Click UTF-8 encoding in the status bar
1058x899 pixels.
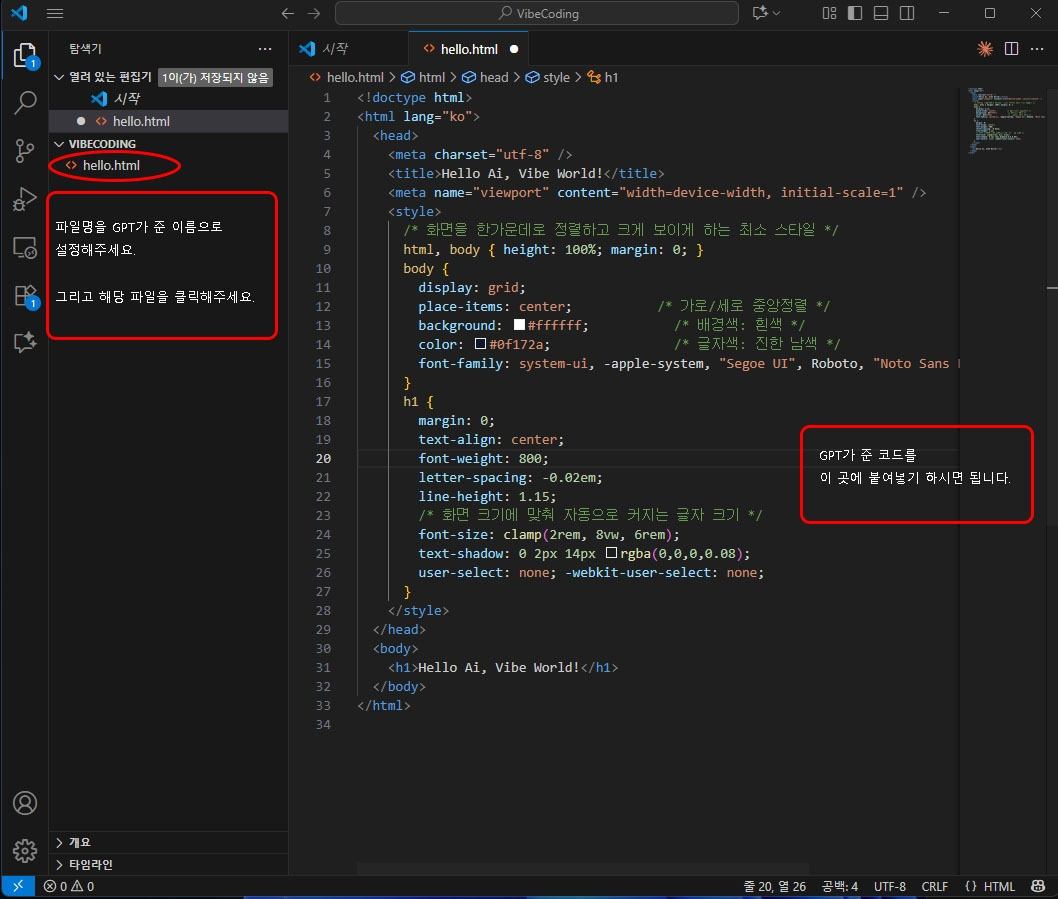click(x=890, y=886)
